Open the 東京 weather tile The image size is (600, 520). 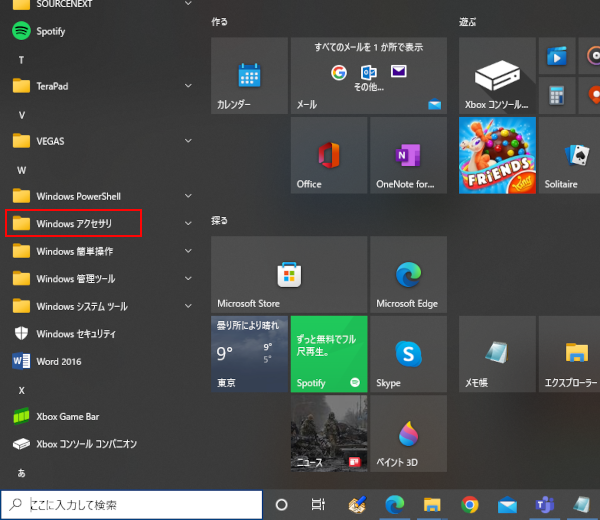249,354
